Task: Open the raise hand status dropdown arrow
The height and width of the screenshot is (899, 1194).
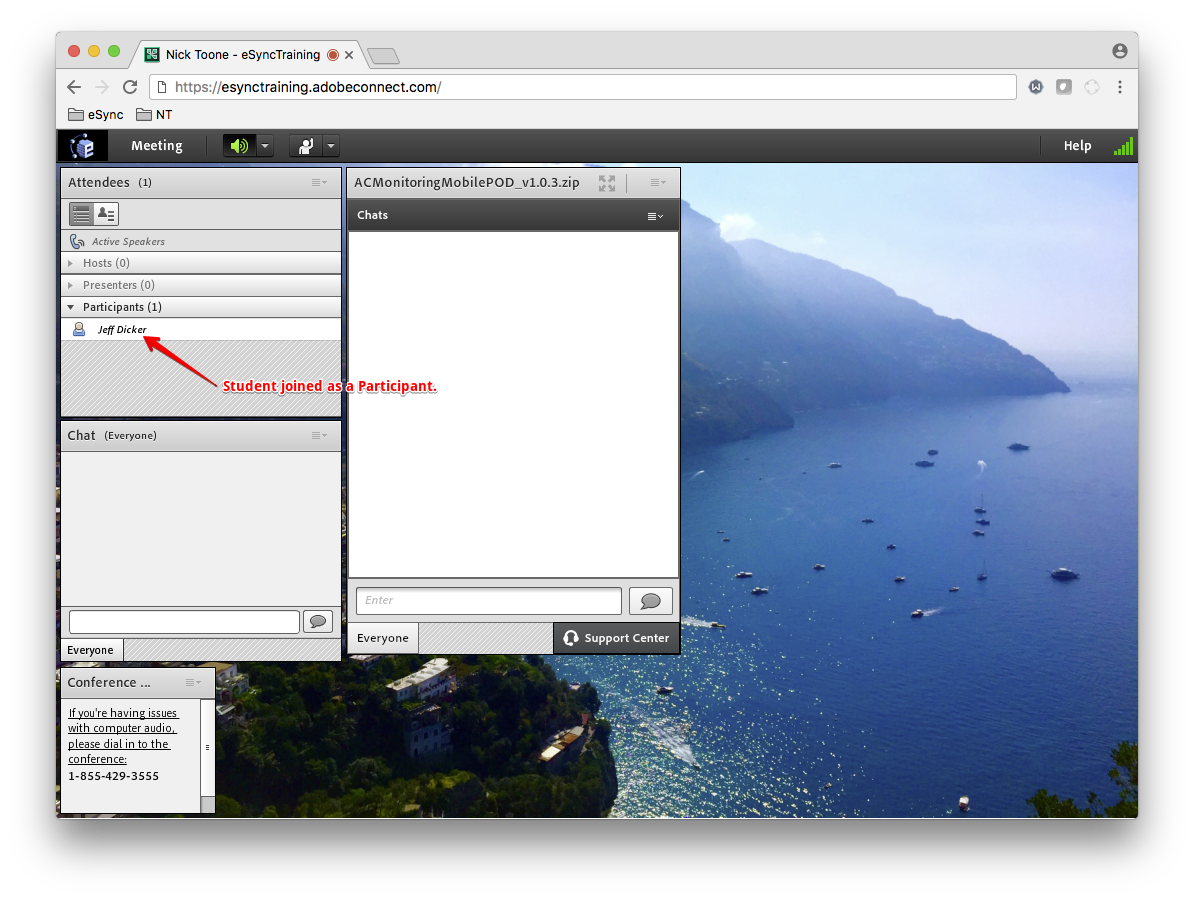Action: (331, 146)
